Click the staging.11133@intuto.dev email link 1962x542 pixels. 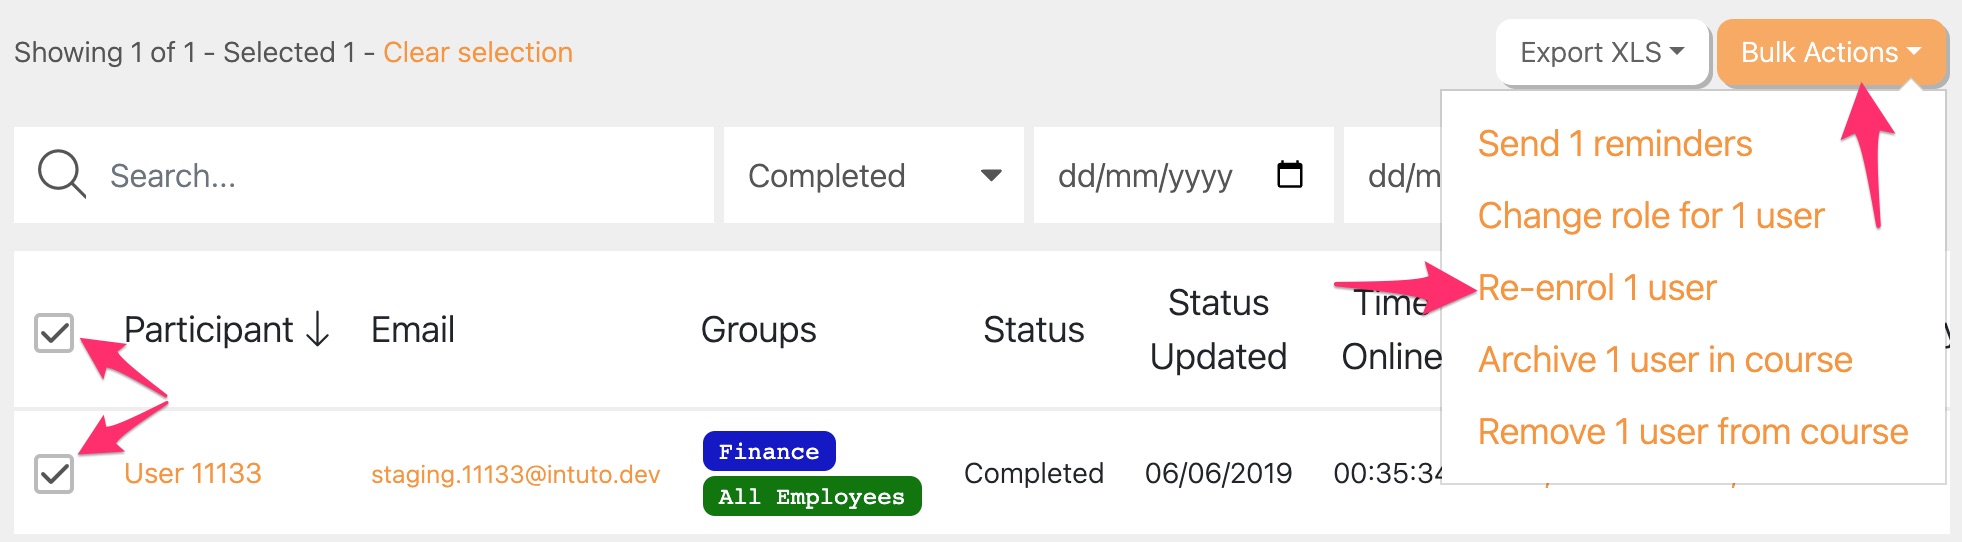tap(515, 474)
